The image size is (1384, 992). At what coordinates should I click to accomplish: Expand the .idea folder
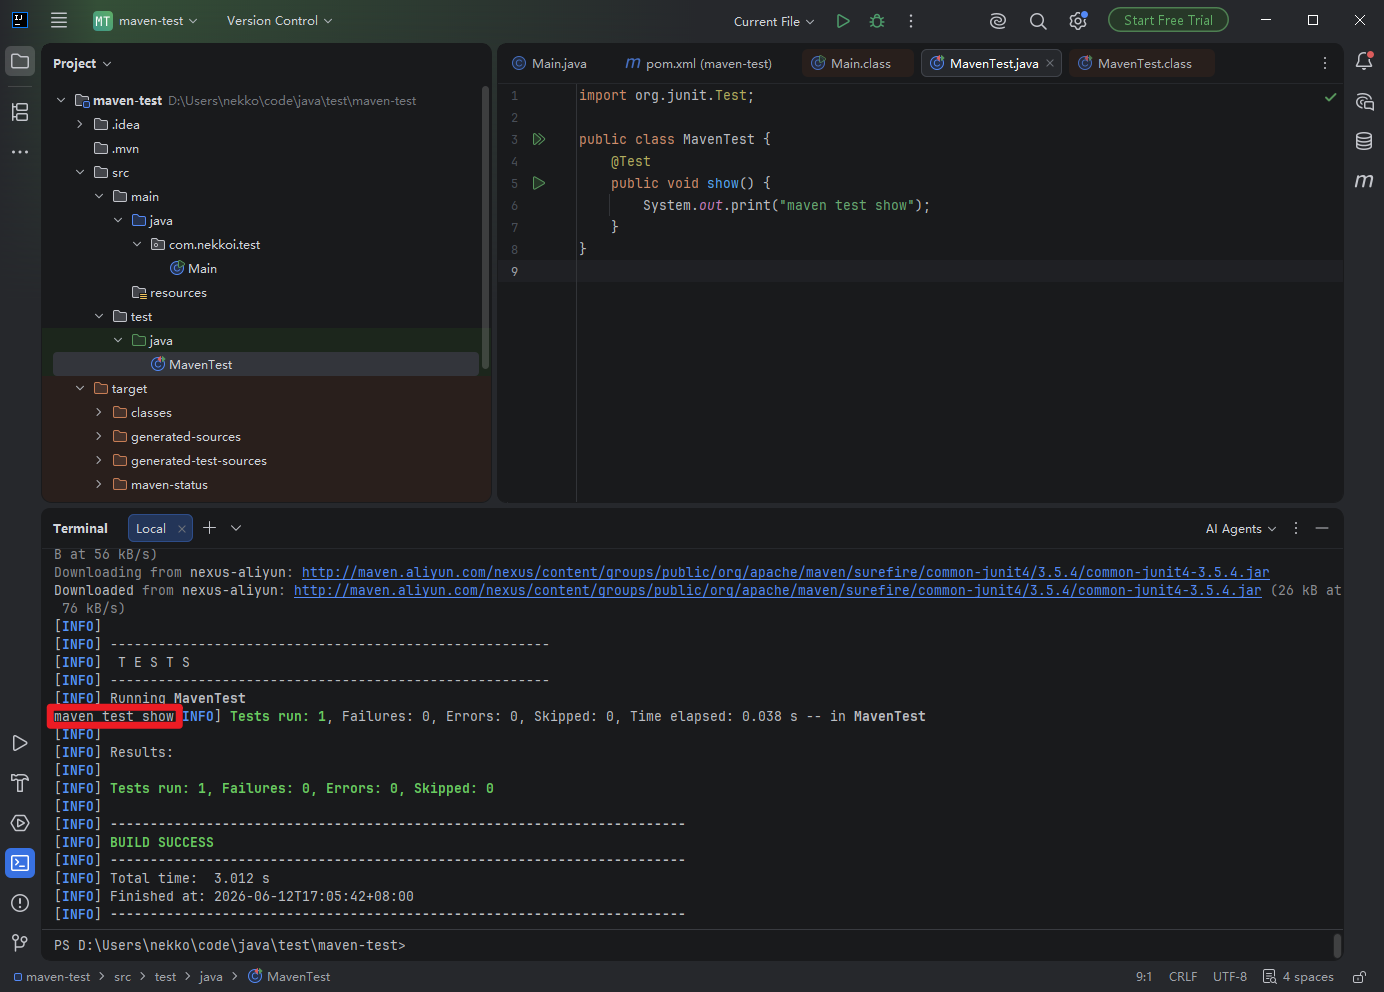coord(80,124)
